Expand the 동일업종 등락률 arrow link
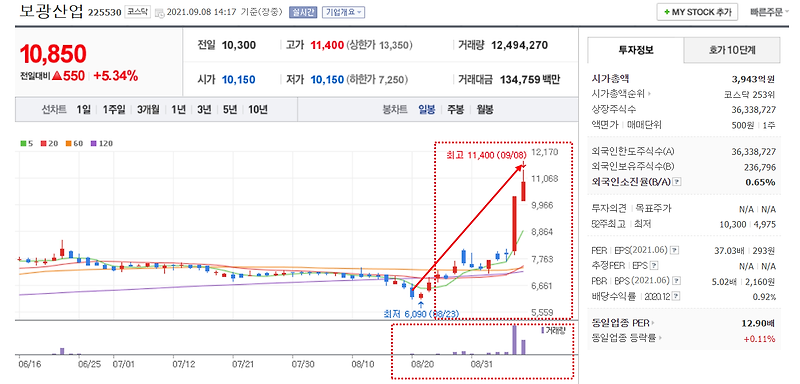This screenshot has width=800, height=384. tap(660, 338)
